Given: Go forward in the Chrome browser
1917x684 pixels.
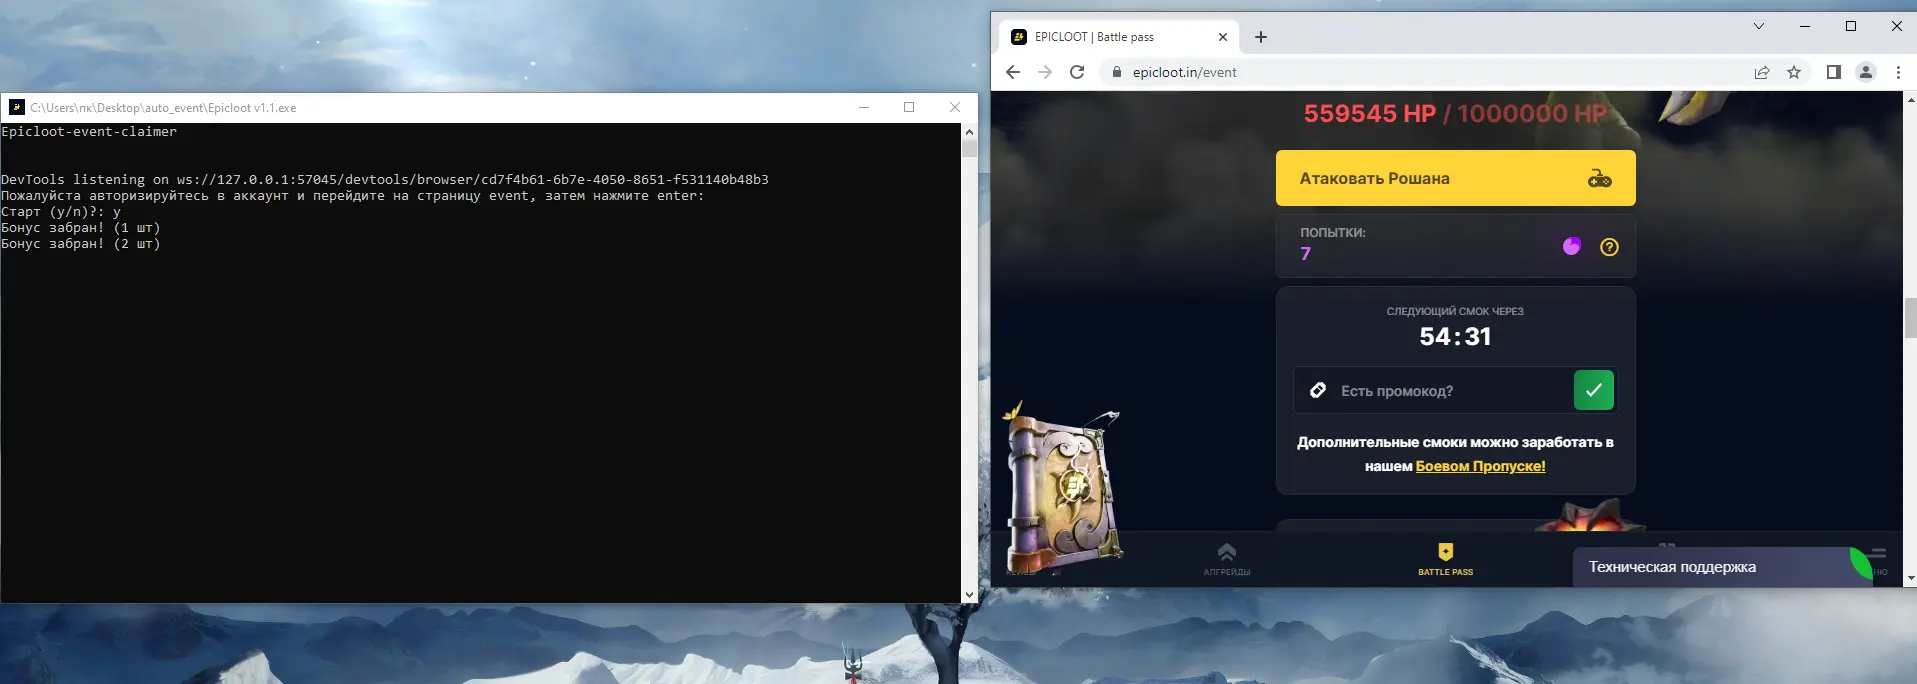Looking at the screenshot, I should click(1045, 72).
